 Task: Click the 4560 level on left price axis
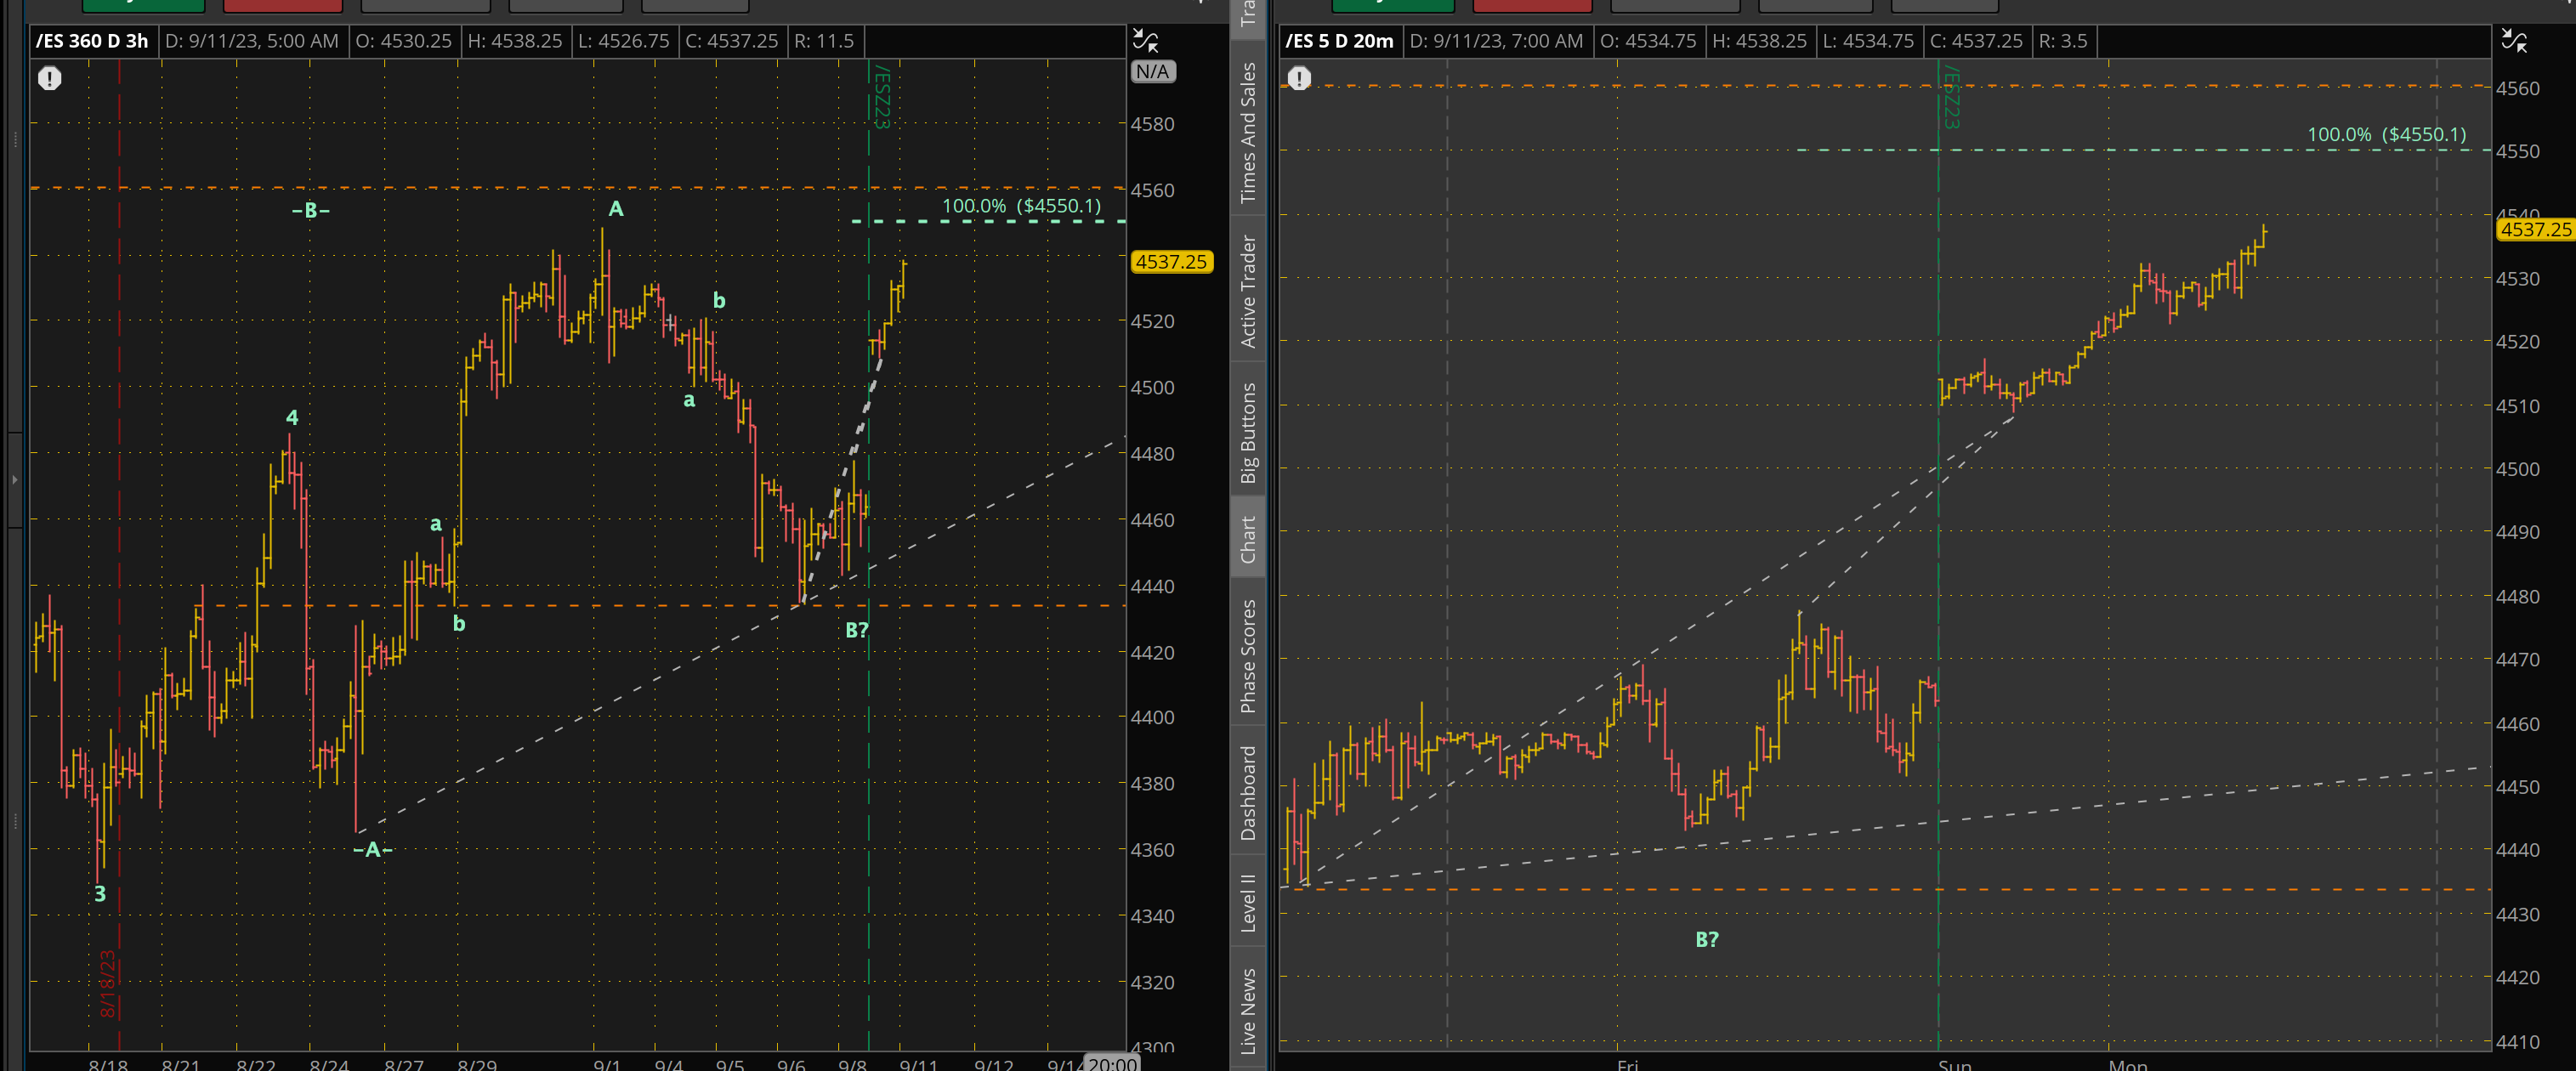[1153, 190]
